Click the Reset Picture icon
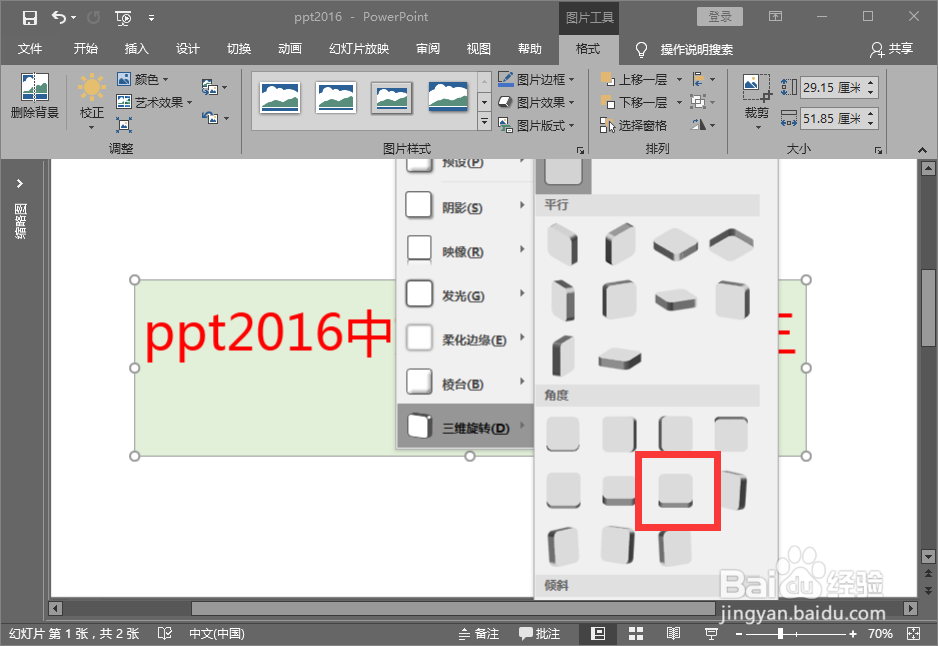This screenshot has height=646, width=938. pyautogui.click(x=214, y=118)
